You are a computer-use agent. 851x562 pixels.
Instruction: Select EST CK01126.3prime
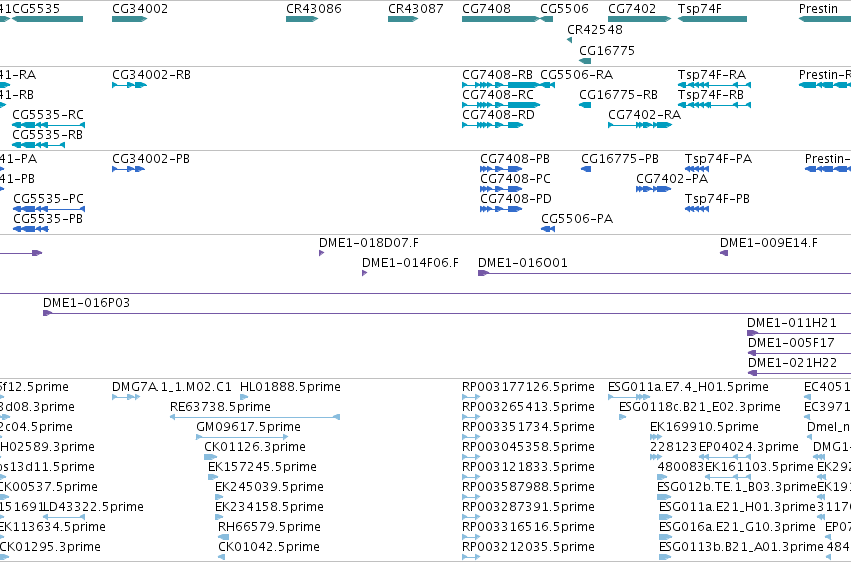point(211,458)
